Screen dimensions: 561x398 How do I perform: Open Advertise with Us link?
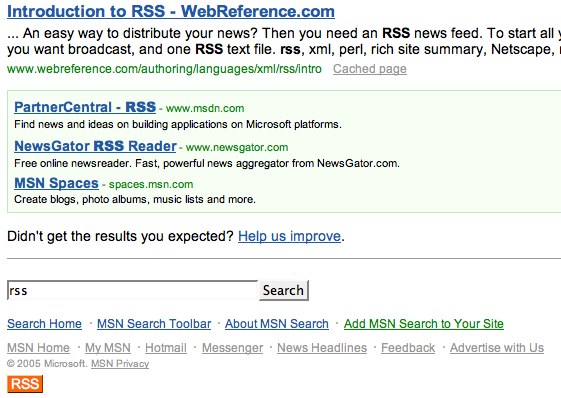[x=497, y=348]
